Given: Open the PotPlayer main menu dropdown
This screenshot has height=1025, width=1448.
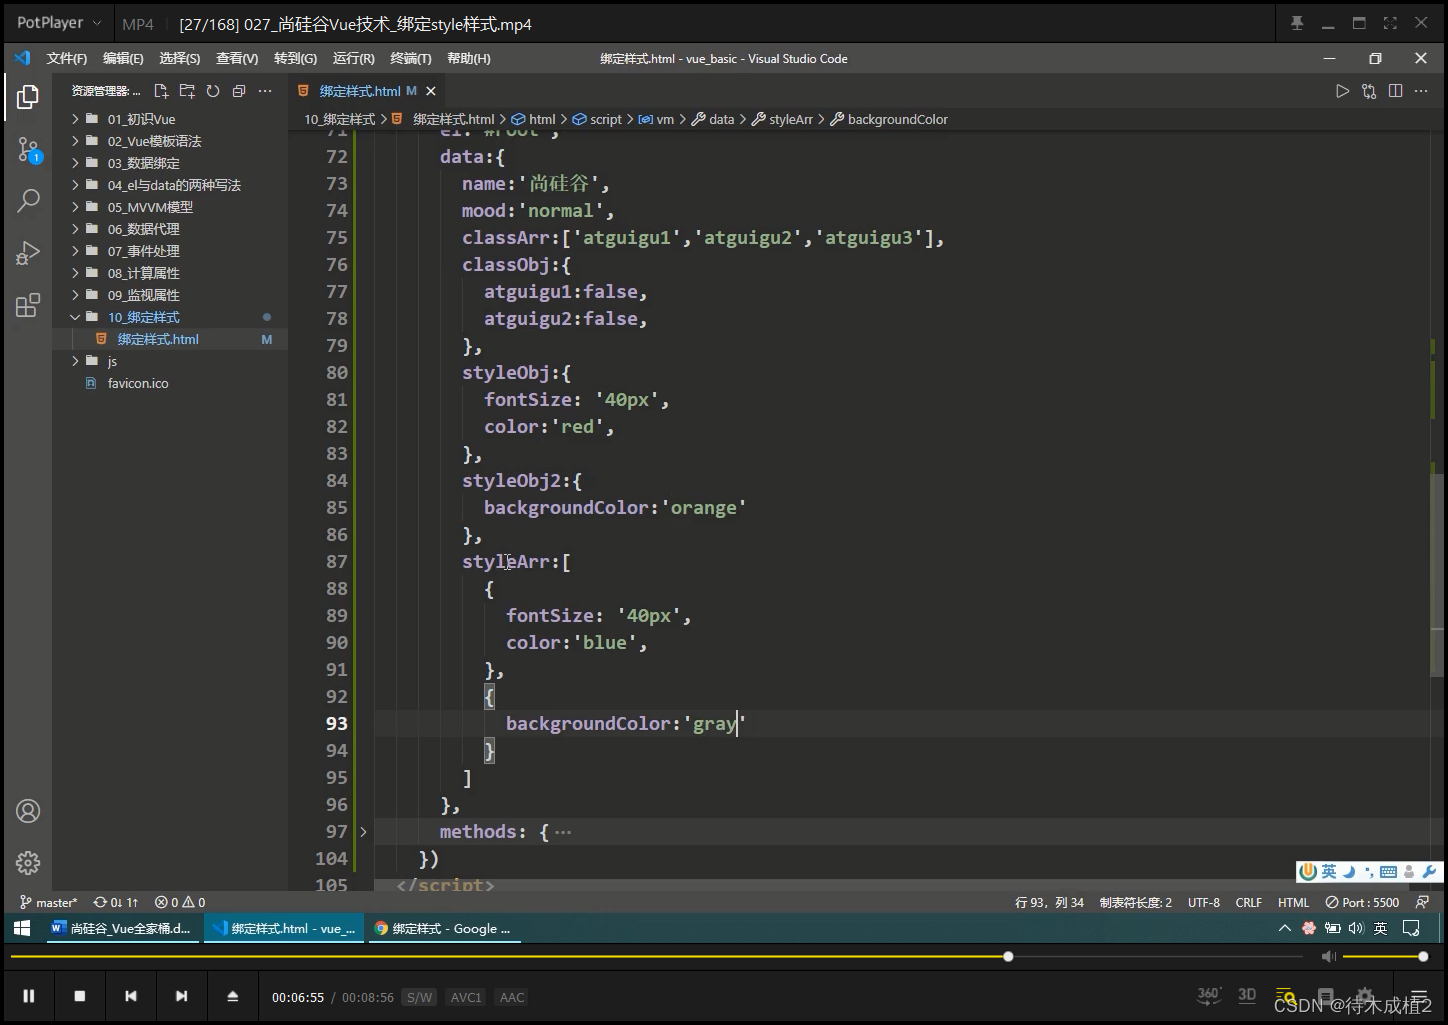Looking at the screenshot, I should pyautogui.click(x=61, y=22).
